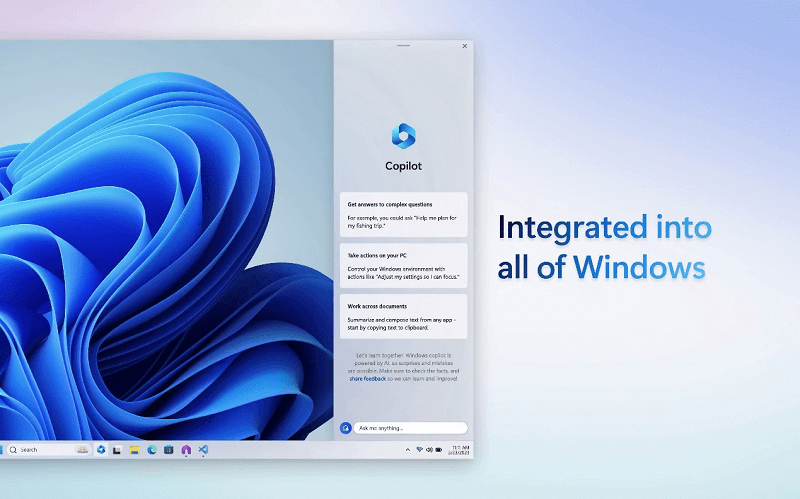Expand the hidden system tray icons chevron
Image resolution: width=800 pixels, height=499 pixels.
(407, 450)
